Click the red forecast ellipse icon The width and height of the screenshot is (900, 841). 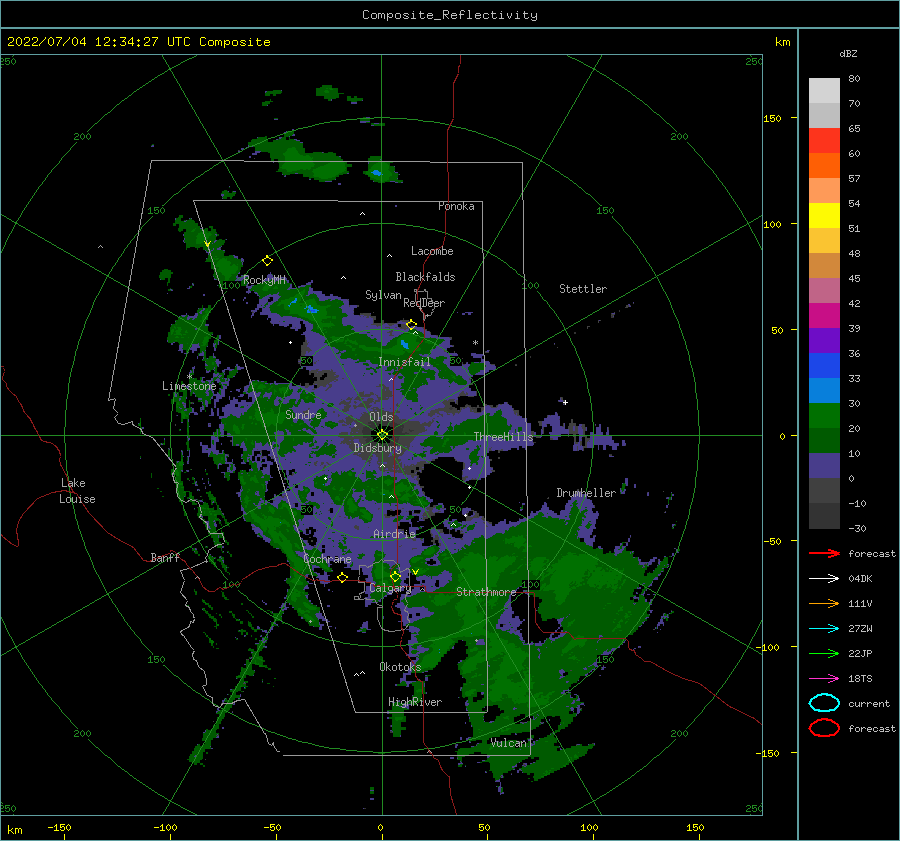pos(824,728)
